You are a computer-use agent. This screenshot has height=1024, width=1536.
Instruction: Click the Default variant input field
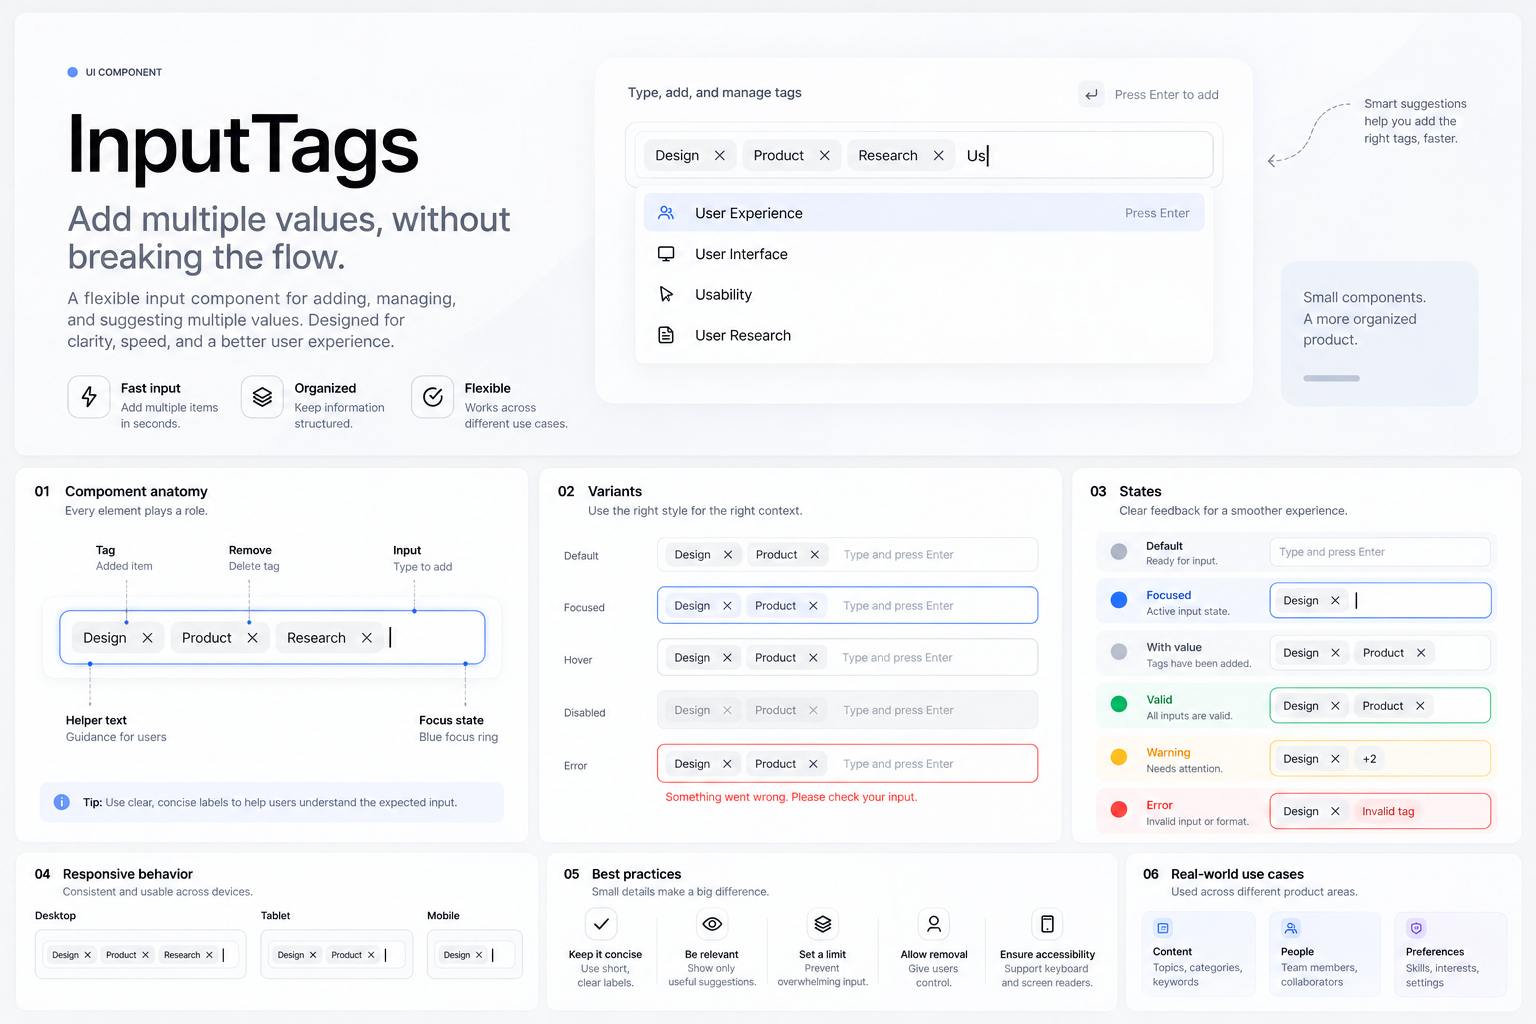tap(847, 555)
